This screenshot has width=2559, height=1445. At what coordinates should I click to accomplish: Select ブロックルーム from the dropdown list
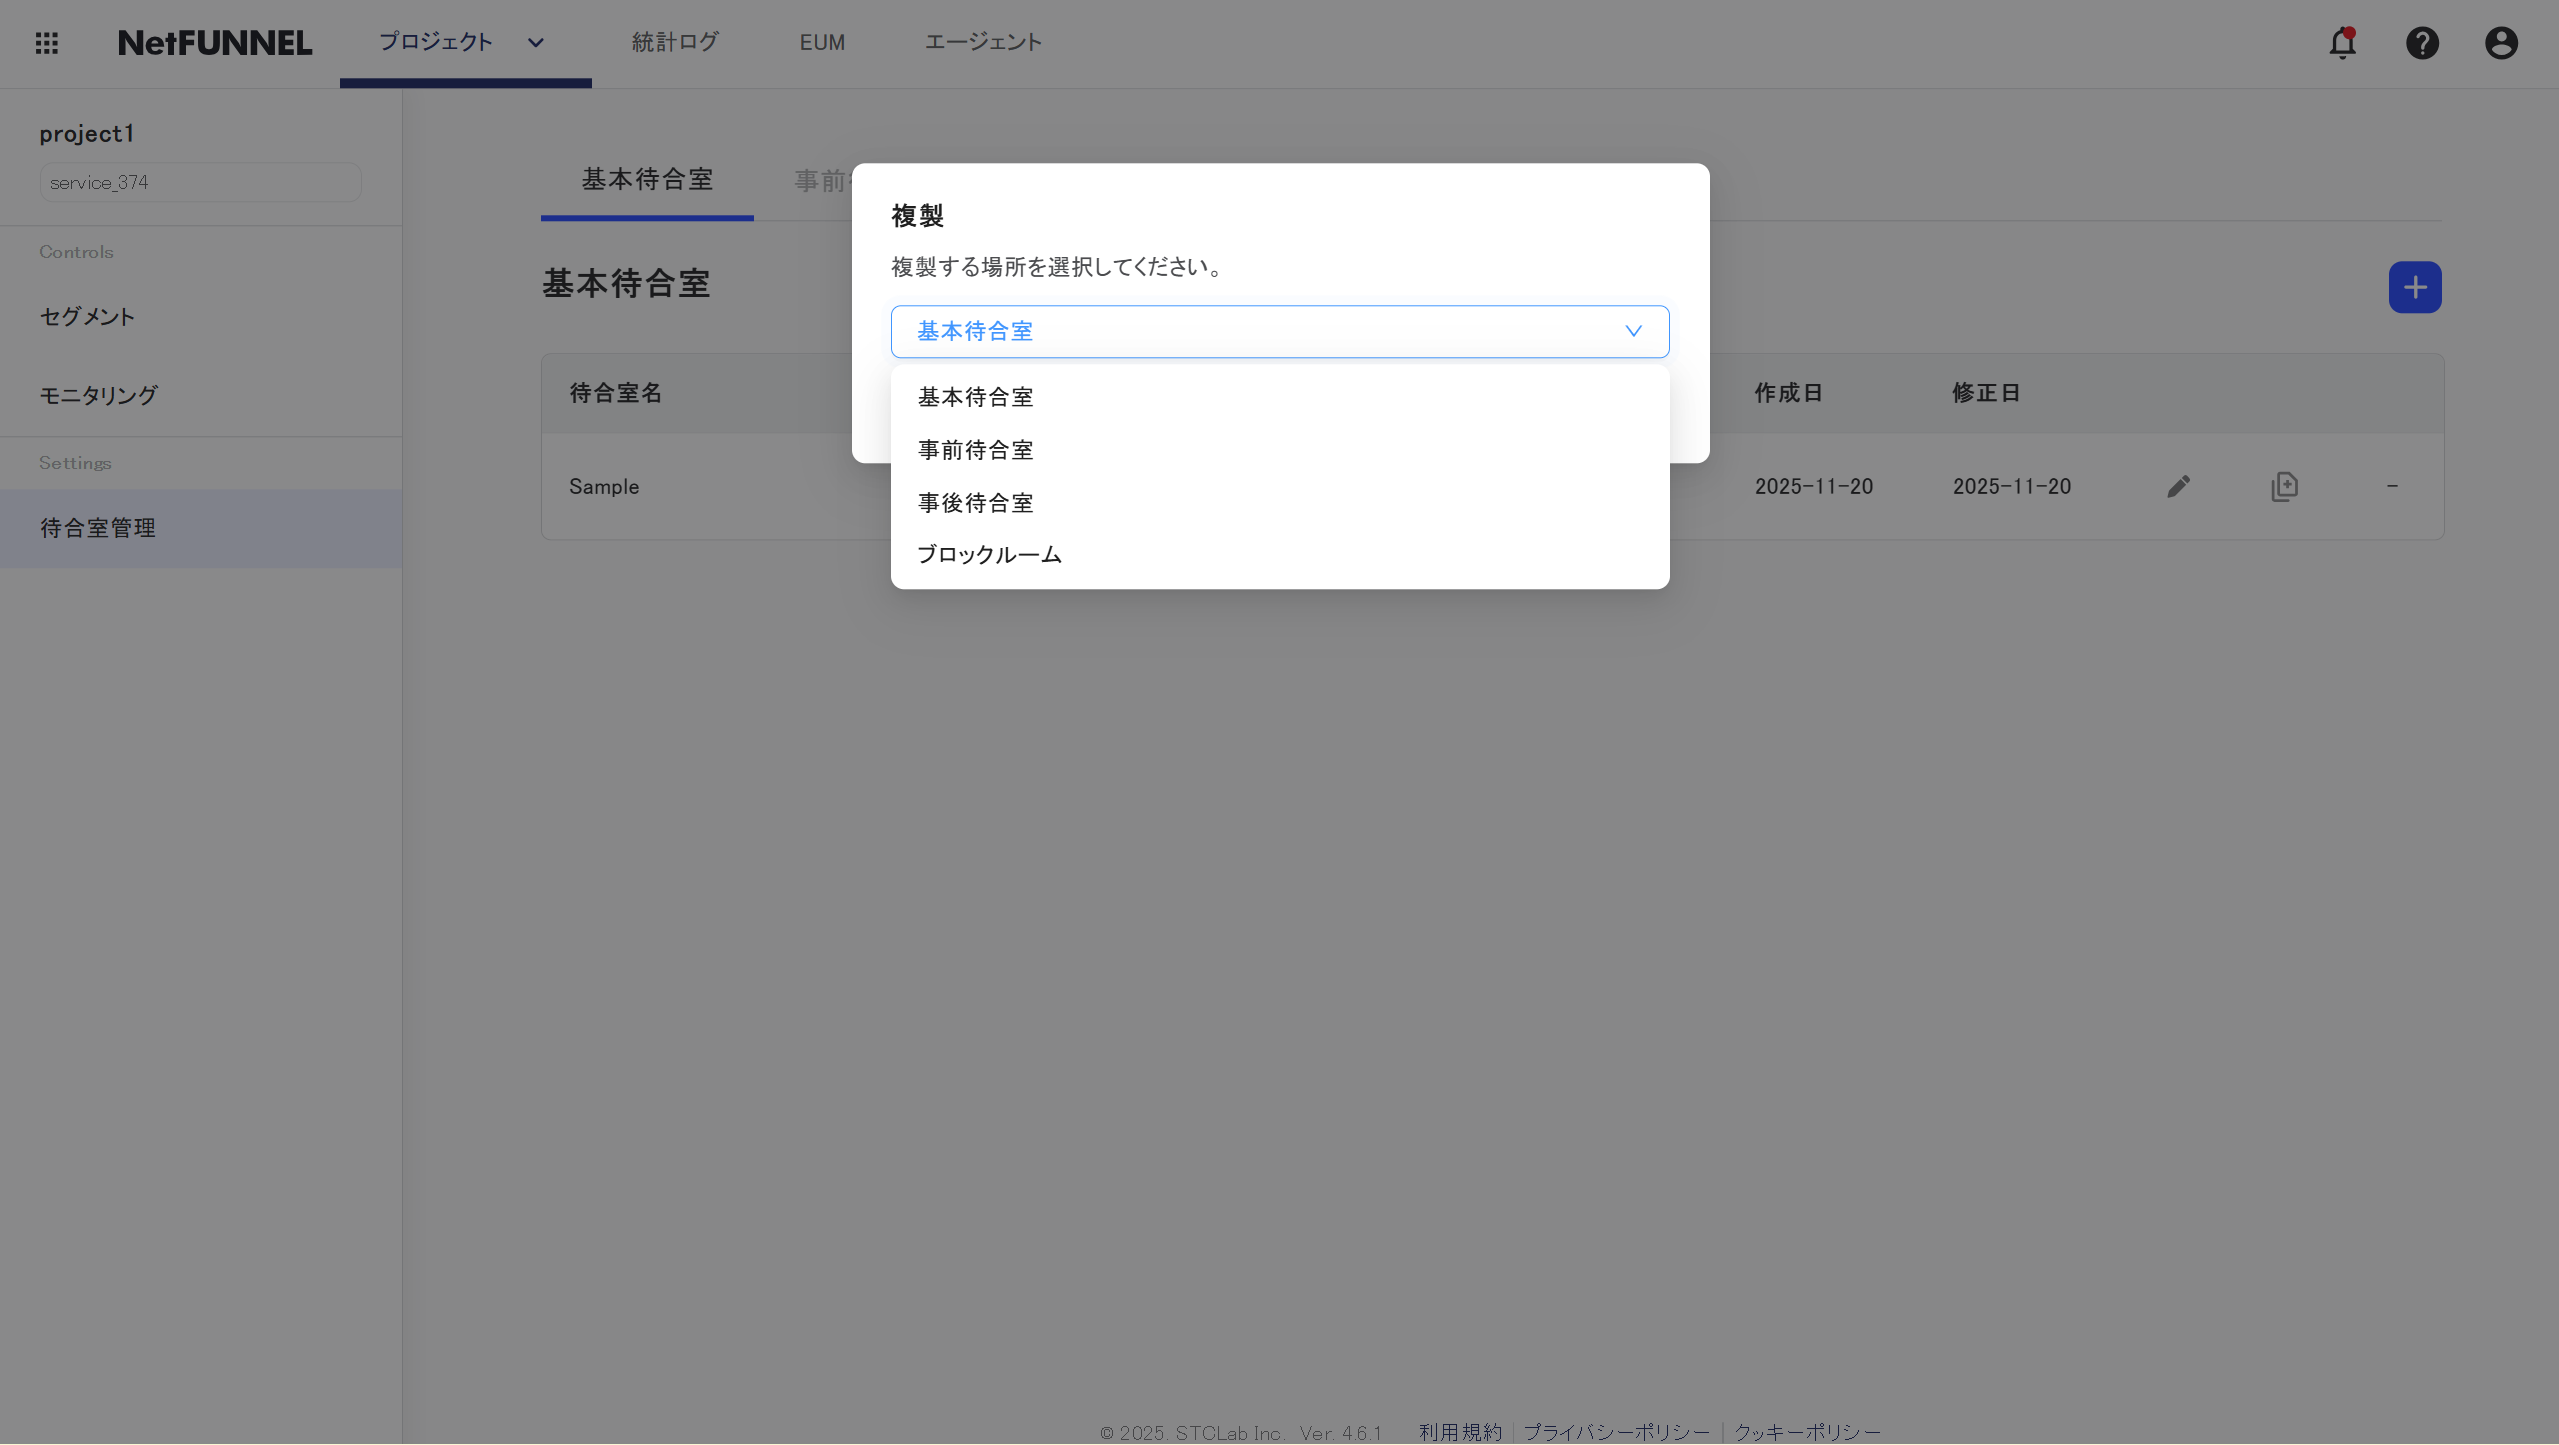pyautogui.click(x=989, y=554)
